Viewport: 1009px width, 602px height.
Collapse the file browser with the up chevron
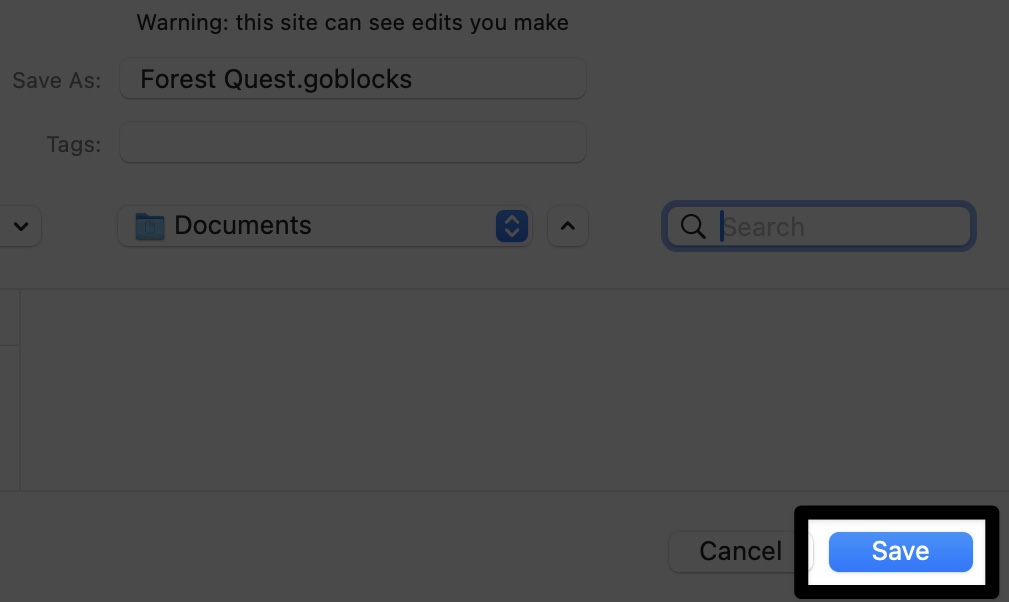[567, 226]
